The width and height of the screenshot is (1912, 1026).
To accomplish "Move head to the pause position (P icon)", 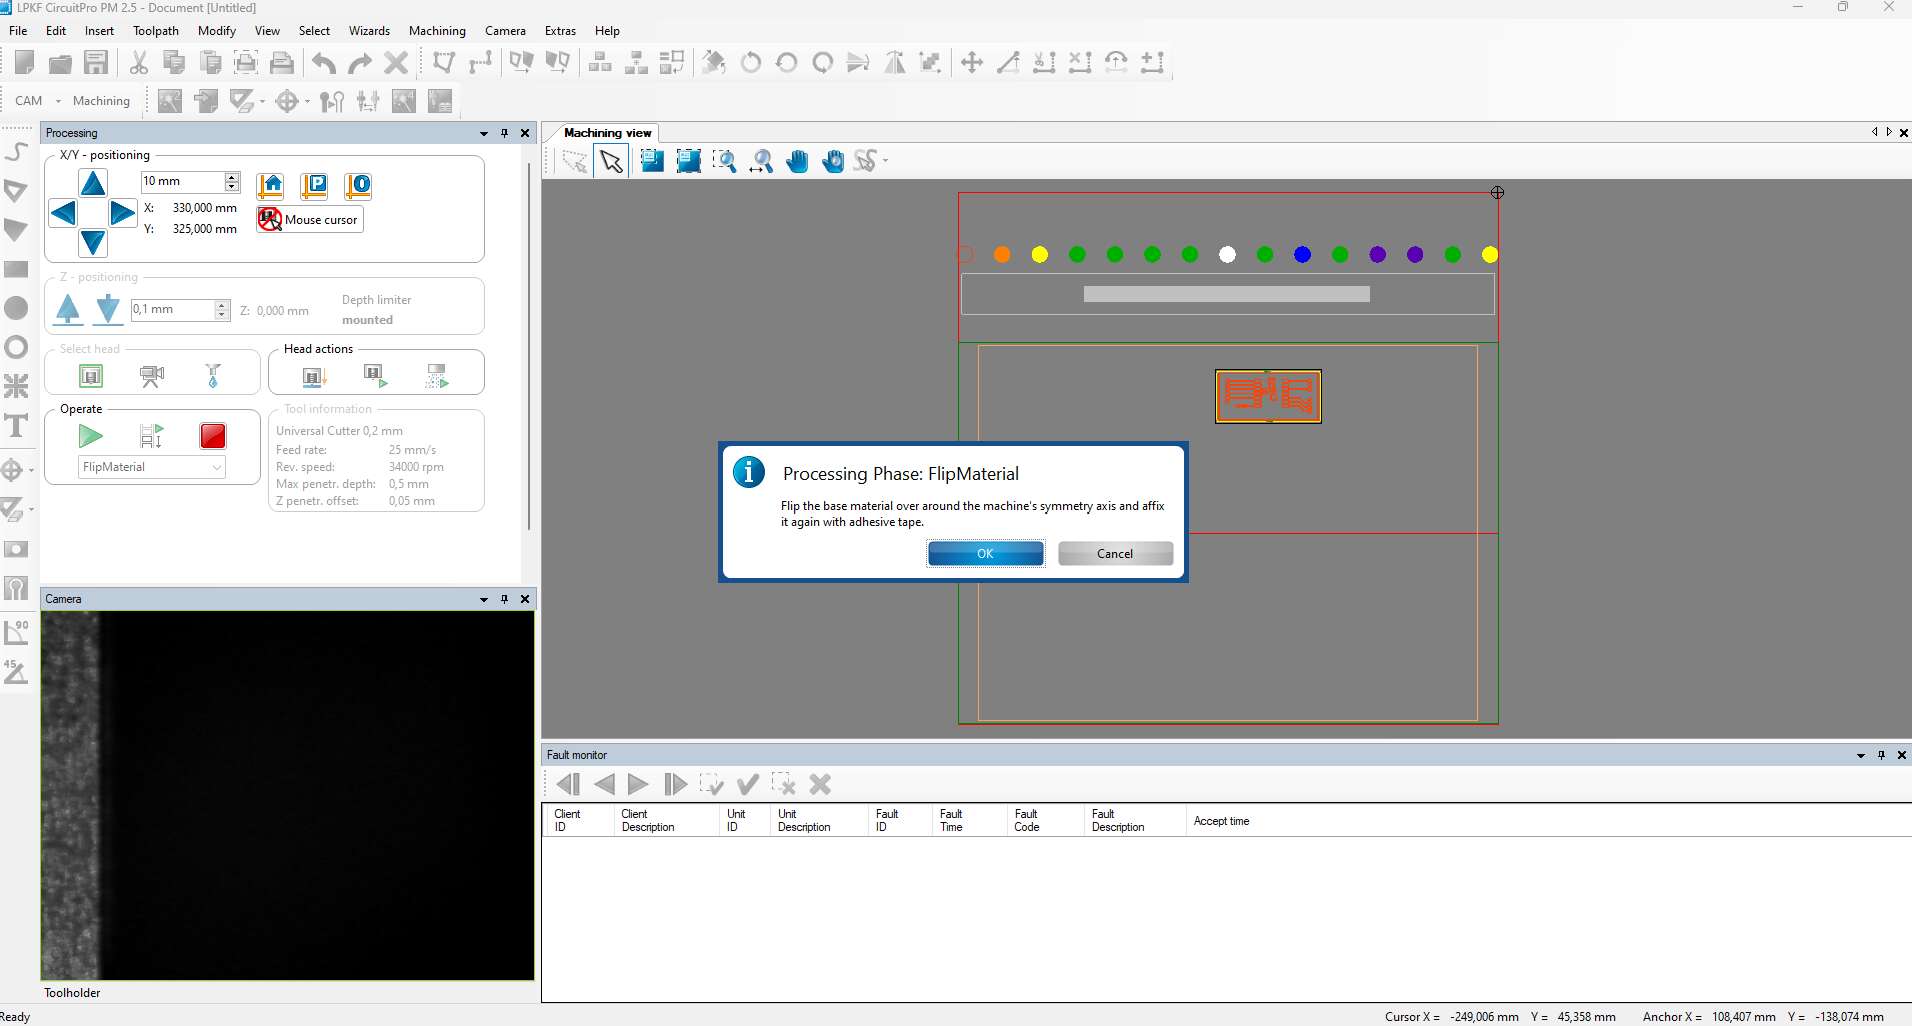I will (x=315, y=186).
